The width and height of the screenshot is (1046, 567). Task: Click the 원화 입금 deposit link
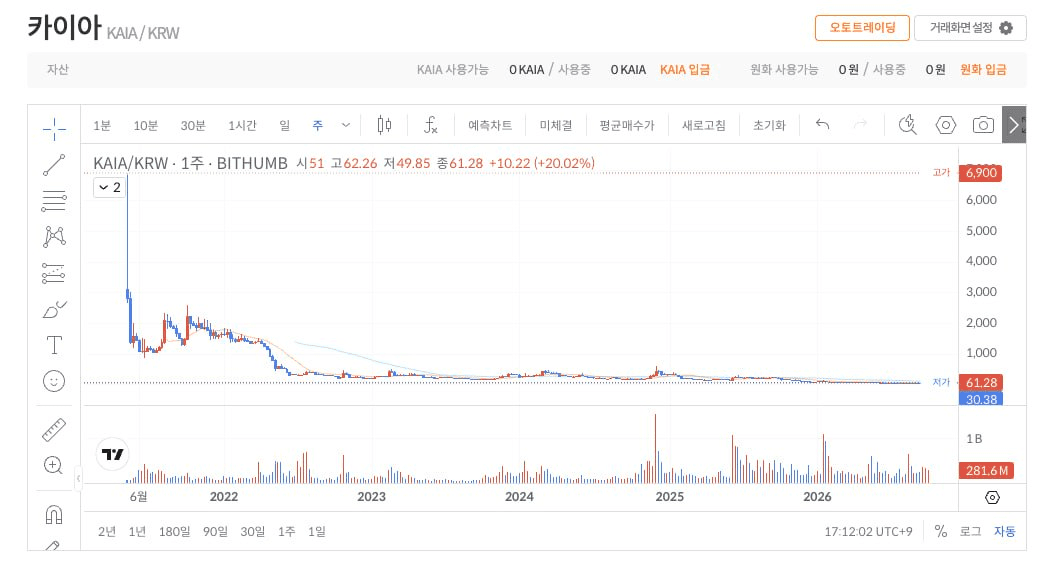(x=983, y=69)
